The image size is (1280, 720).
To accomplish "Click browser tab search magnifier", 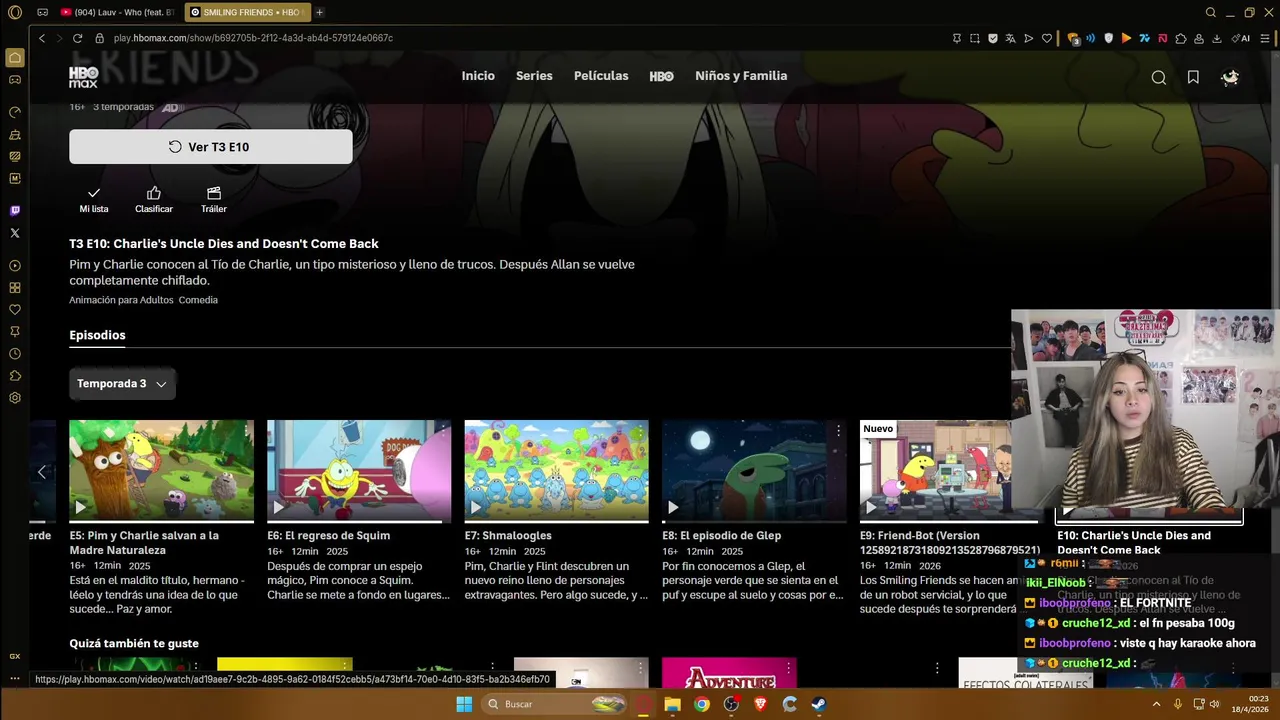I will point(1211,12).
